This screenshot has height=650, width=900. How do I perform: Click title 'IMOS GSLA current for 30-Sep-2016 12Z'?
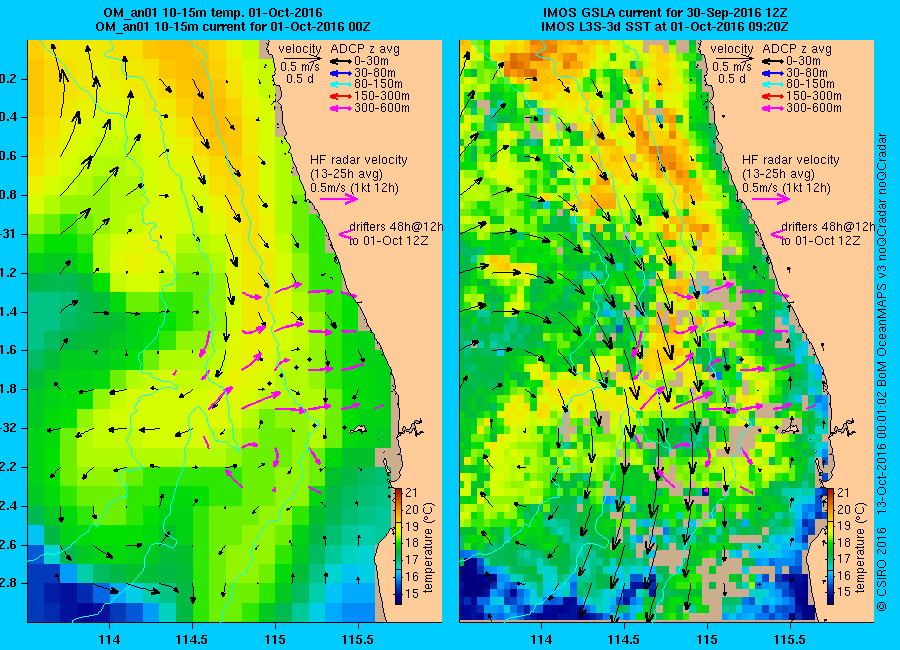point(666,13)
